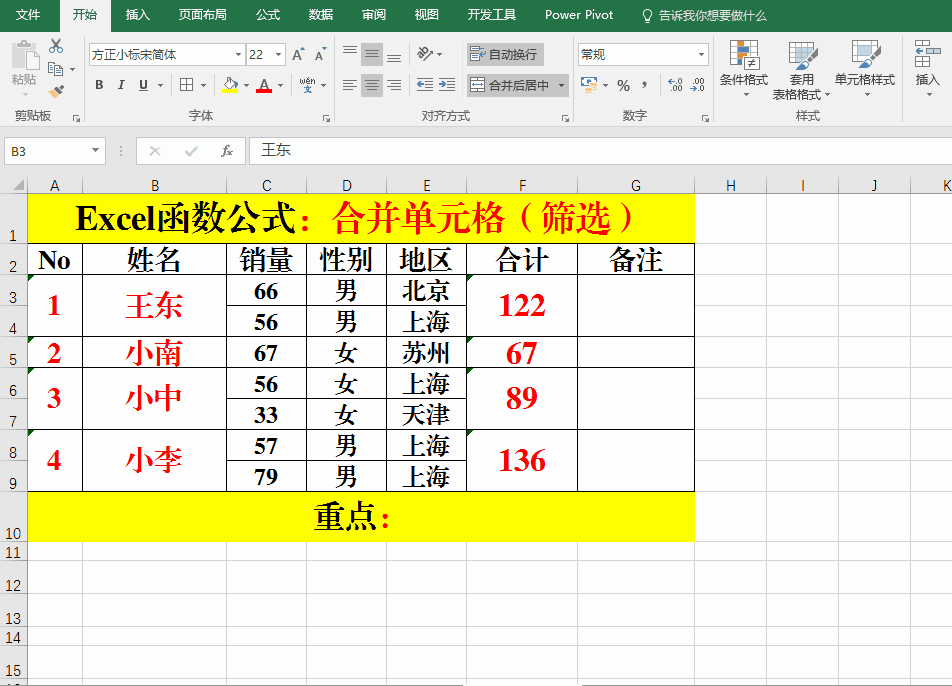Select merged cell 小南
The image size is (952, 686).
pos(154,353)
